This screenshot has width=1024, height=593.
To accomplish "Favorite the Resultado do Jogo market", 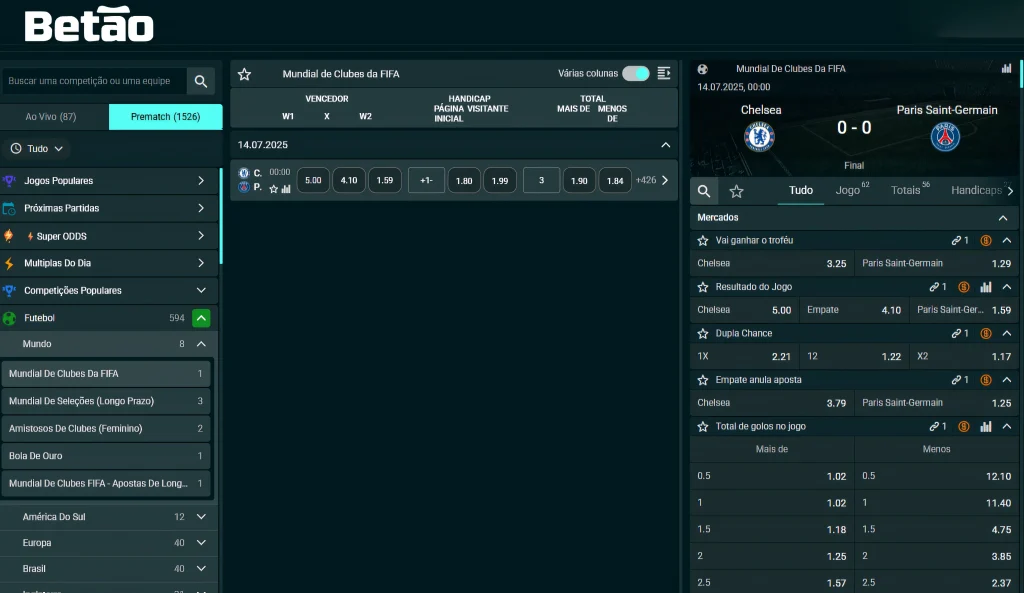I will (703, 287).
